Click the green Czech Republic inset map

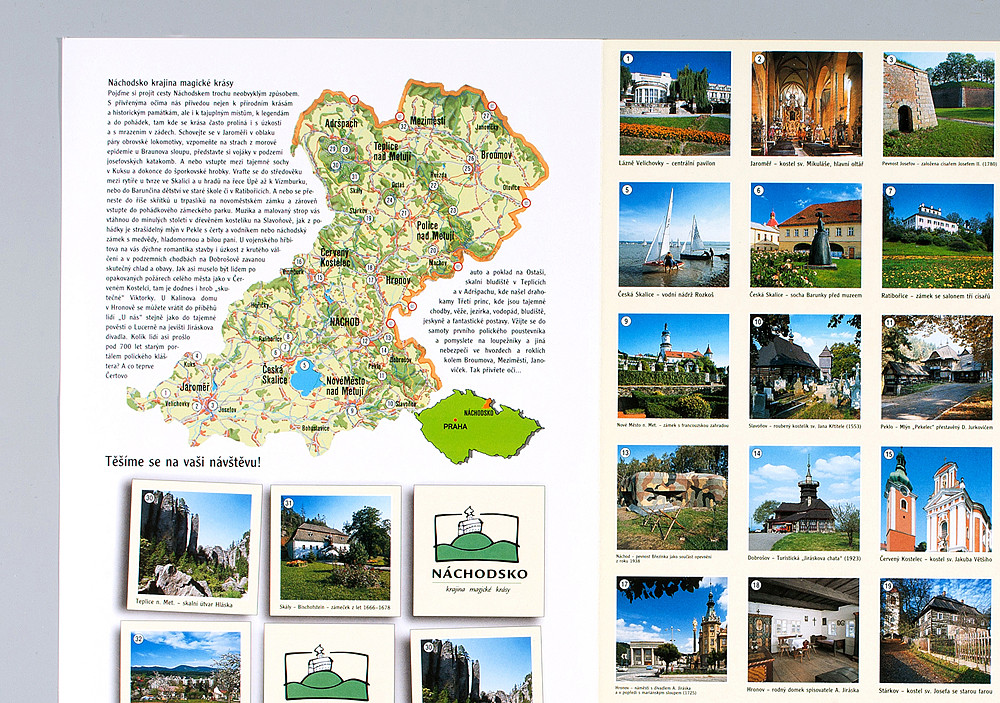(x=478, y=426)
